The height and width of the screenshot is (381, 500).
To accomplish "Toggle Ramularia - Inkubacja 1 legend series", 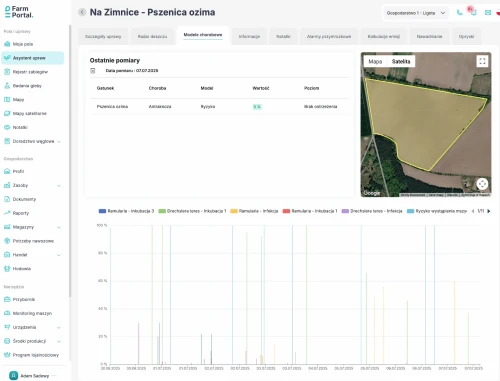I will pos(310,211).
